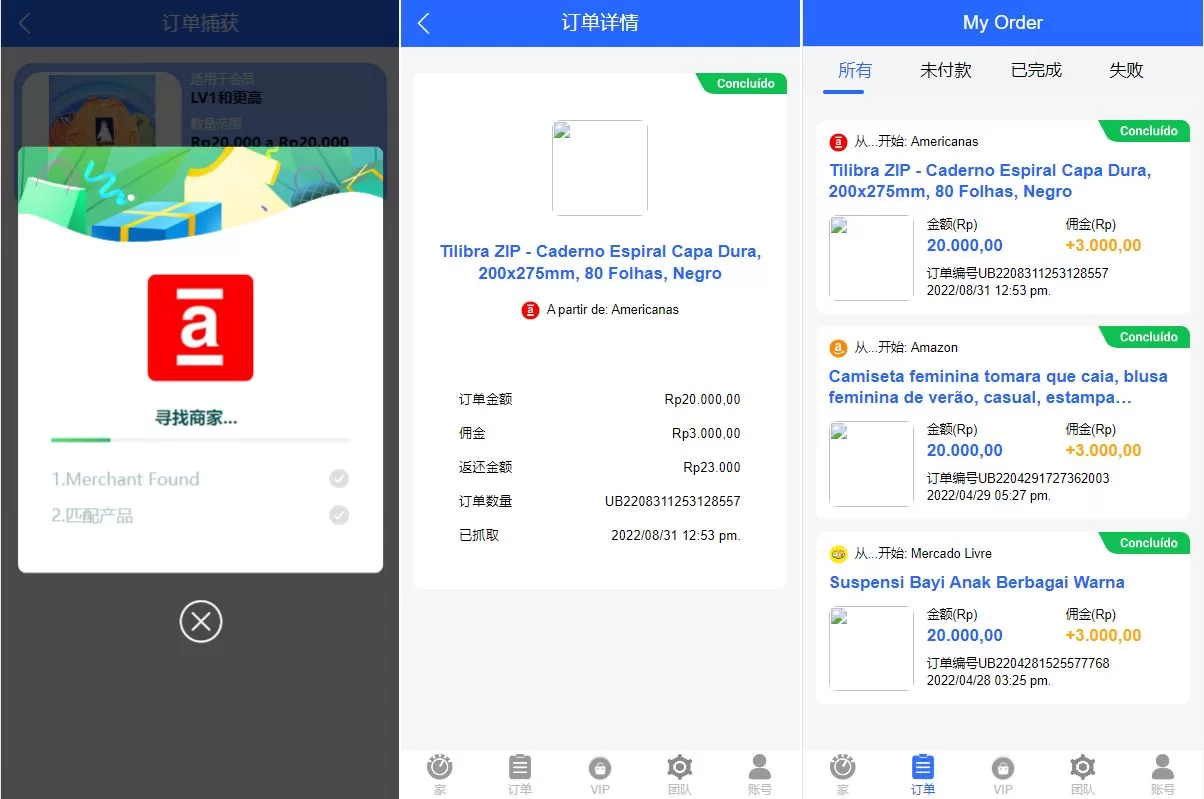Switch to the 未付款 tab
The height and width of the screenshot is (799, 1204).
[945, 70]
